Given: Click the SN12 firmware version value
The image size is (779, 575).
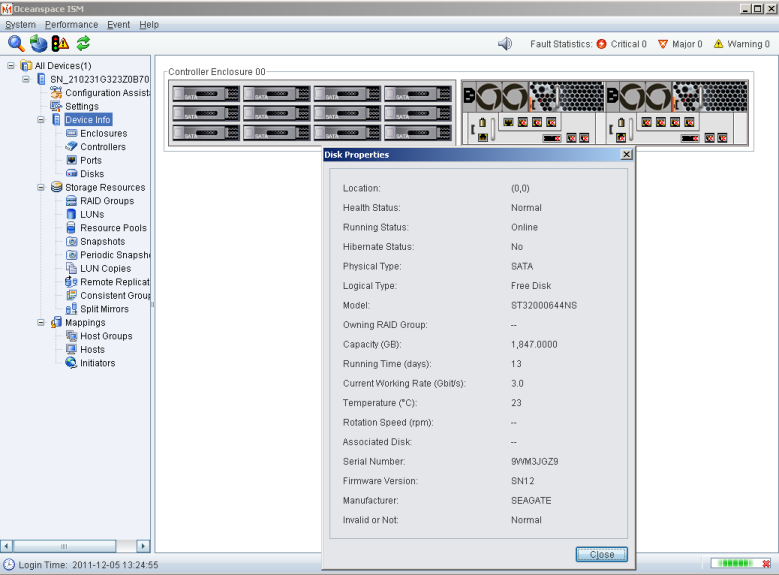Looking at the screenshot, I should point(523,481).
